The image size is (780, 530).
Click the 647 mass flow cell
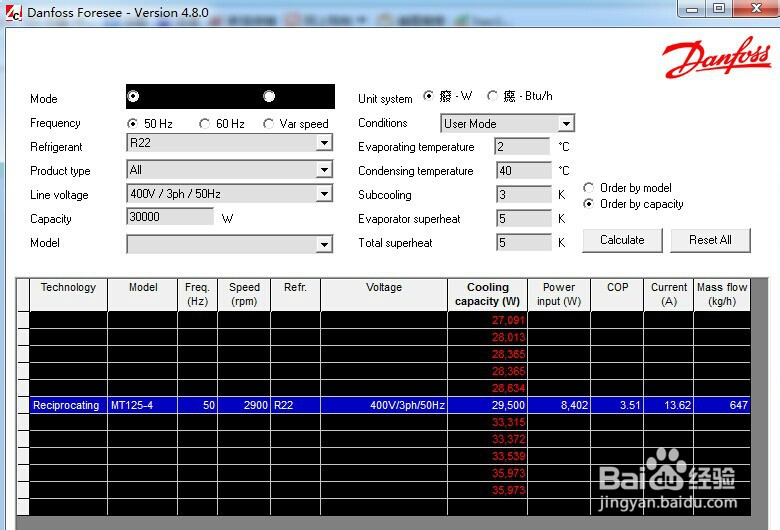[722, 405]
